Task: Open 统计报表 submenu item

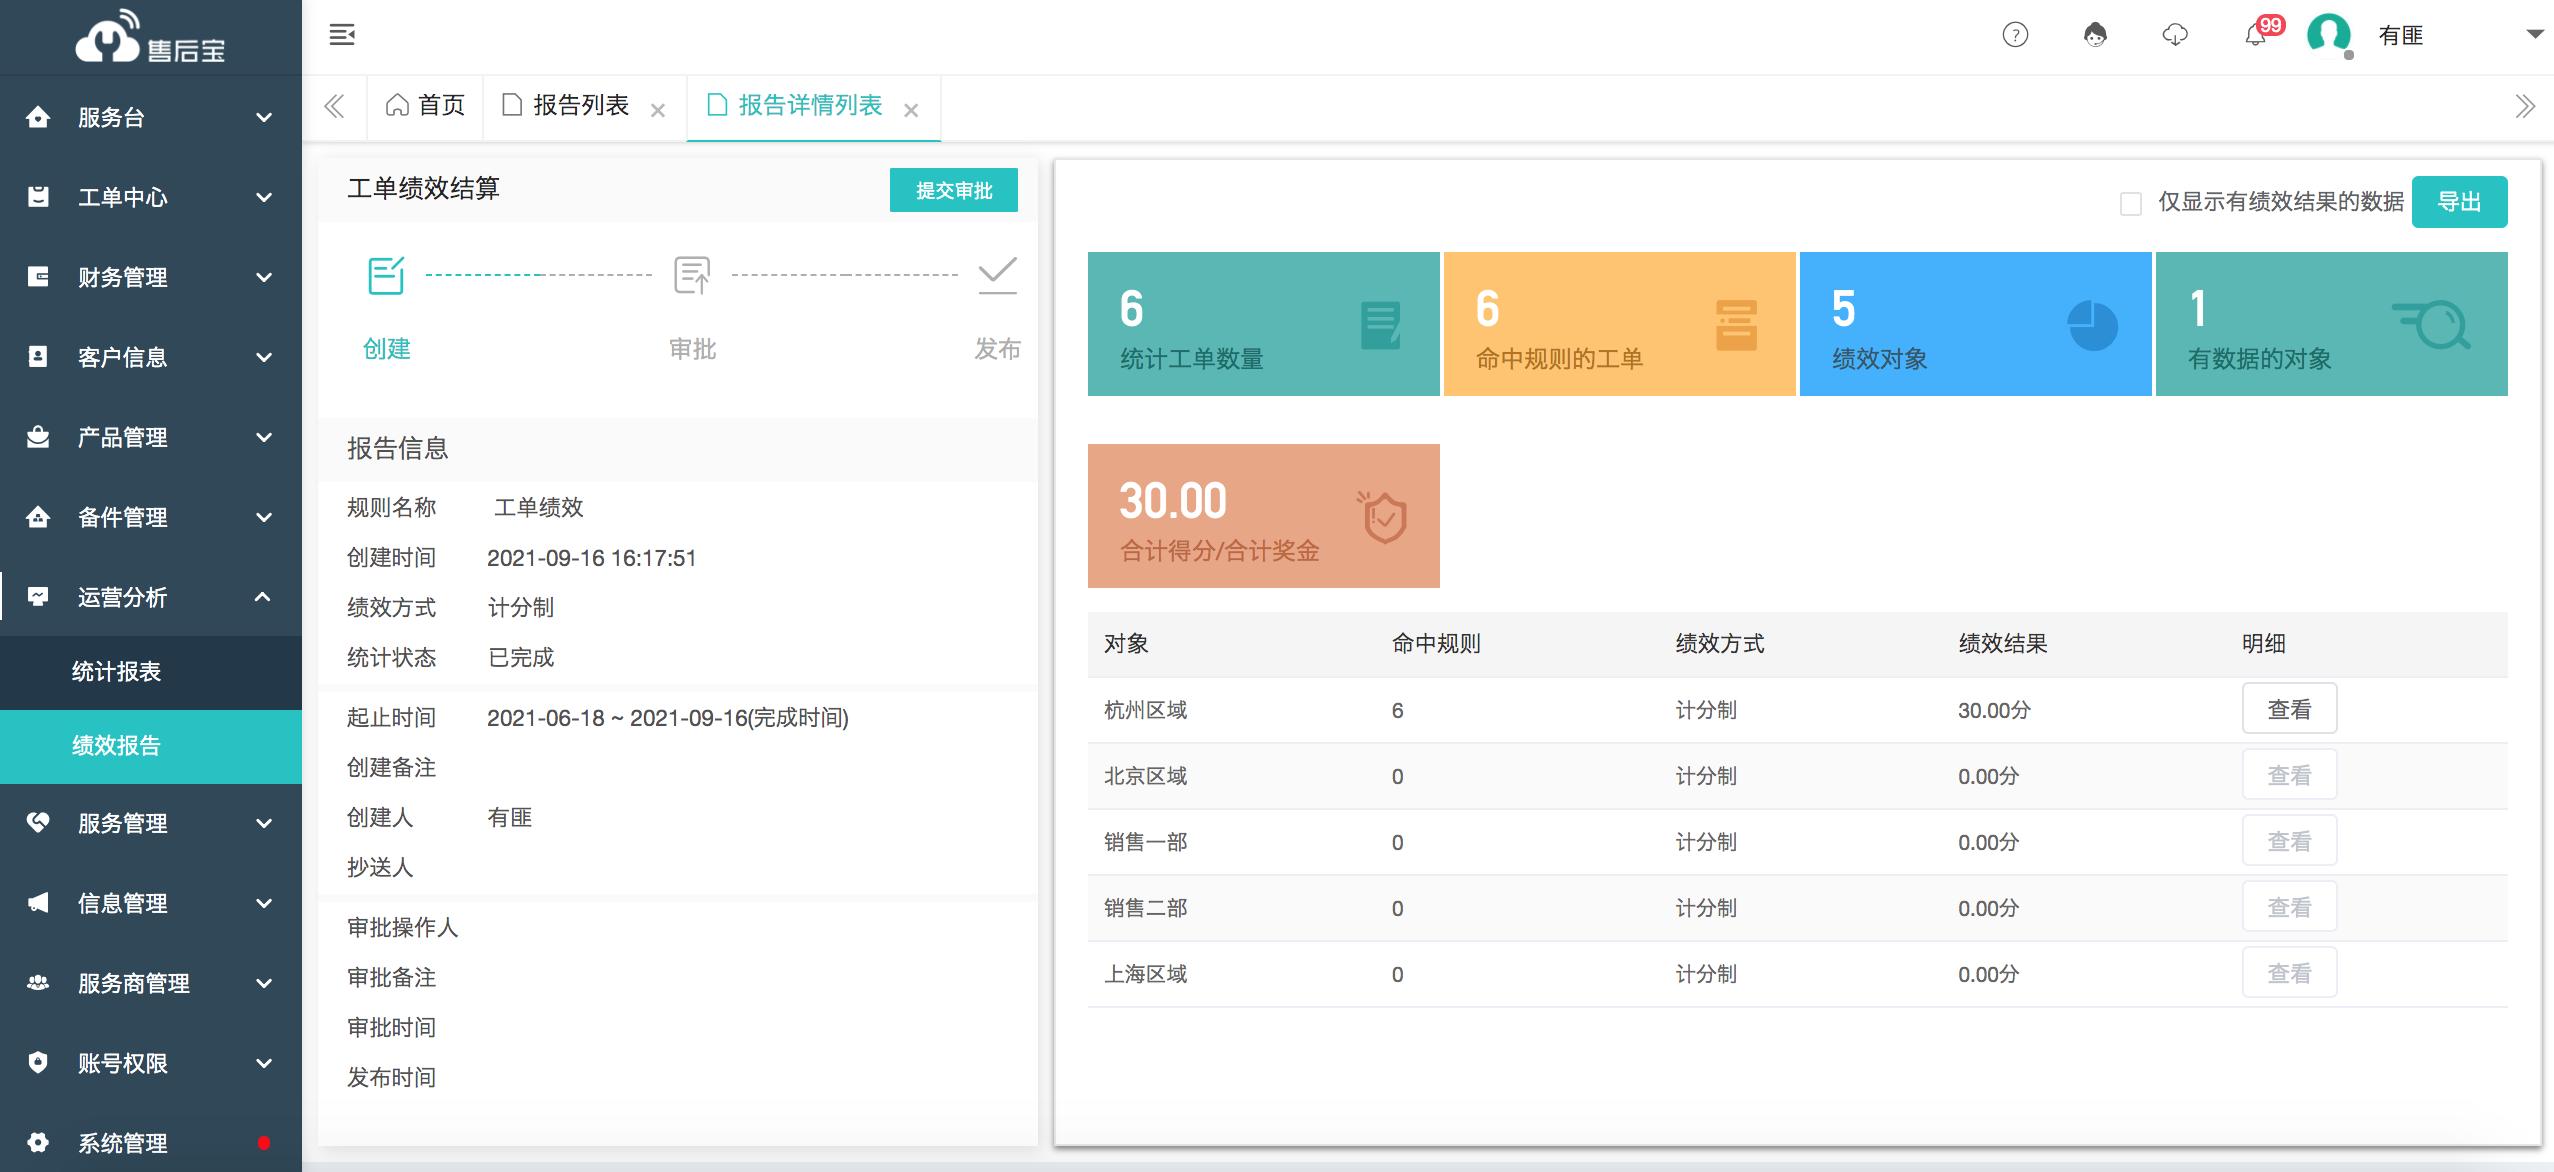Action: click(116, 671)
